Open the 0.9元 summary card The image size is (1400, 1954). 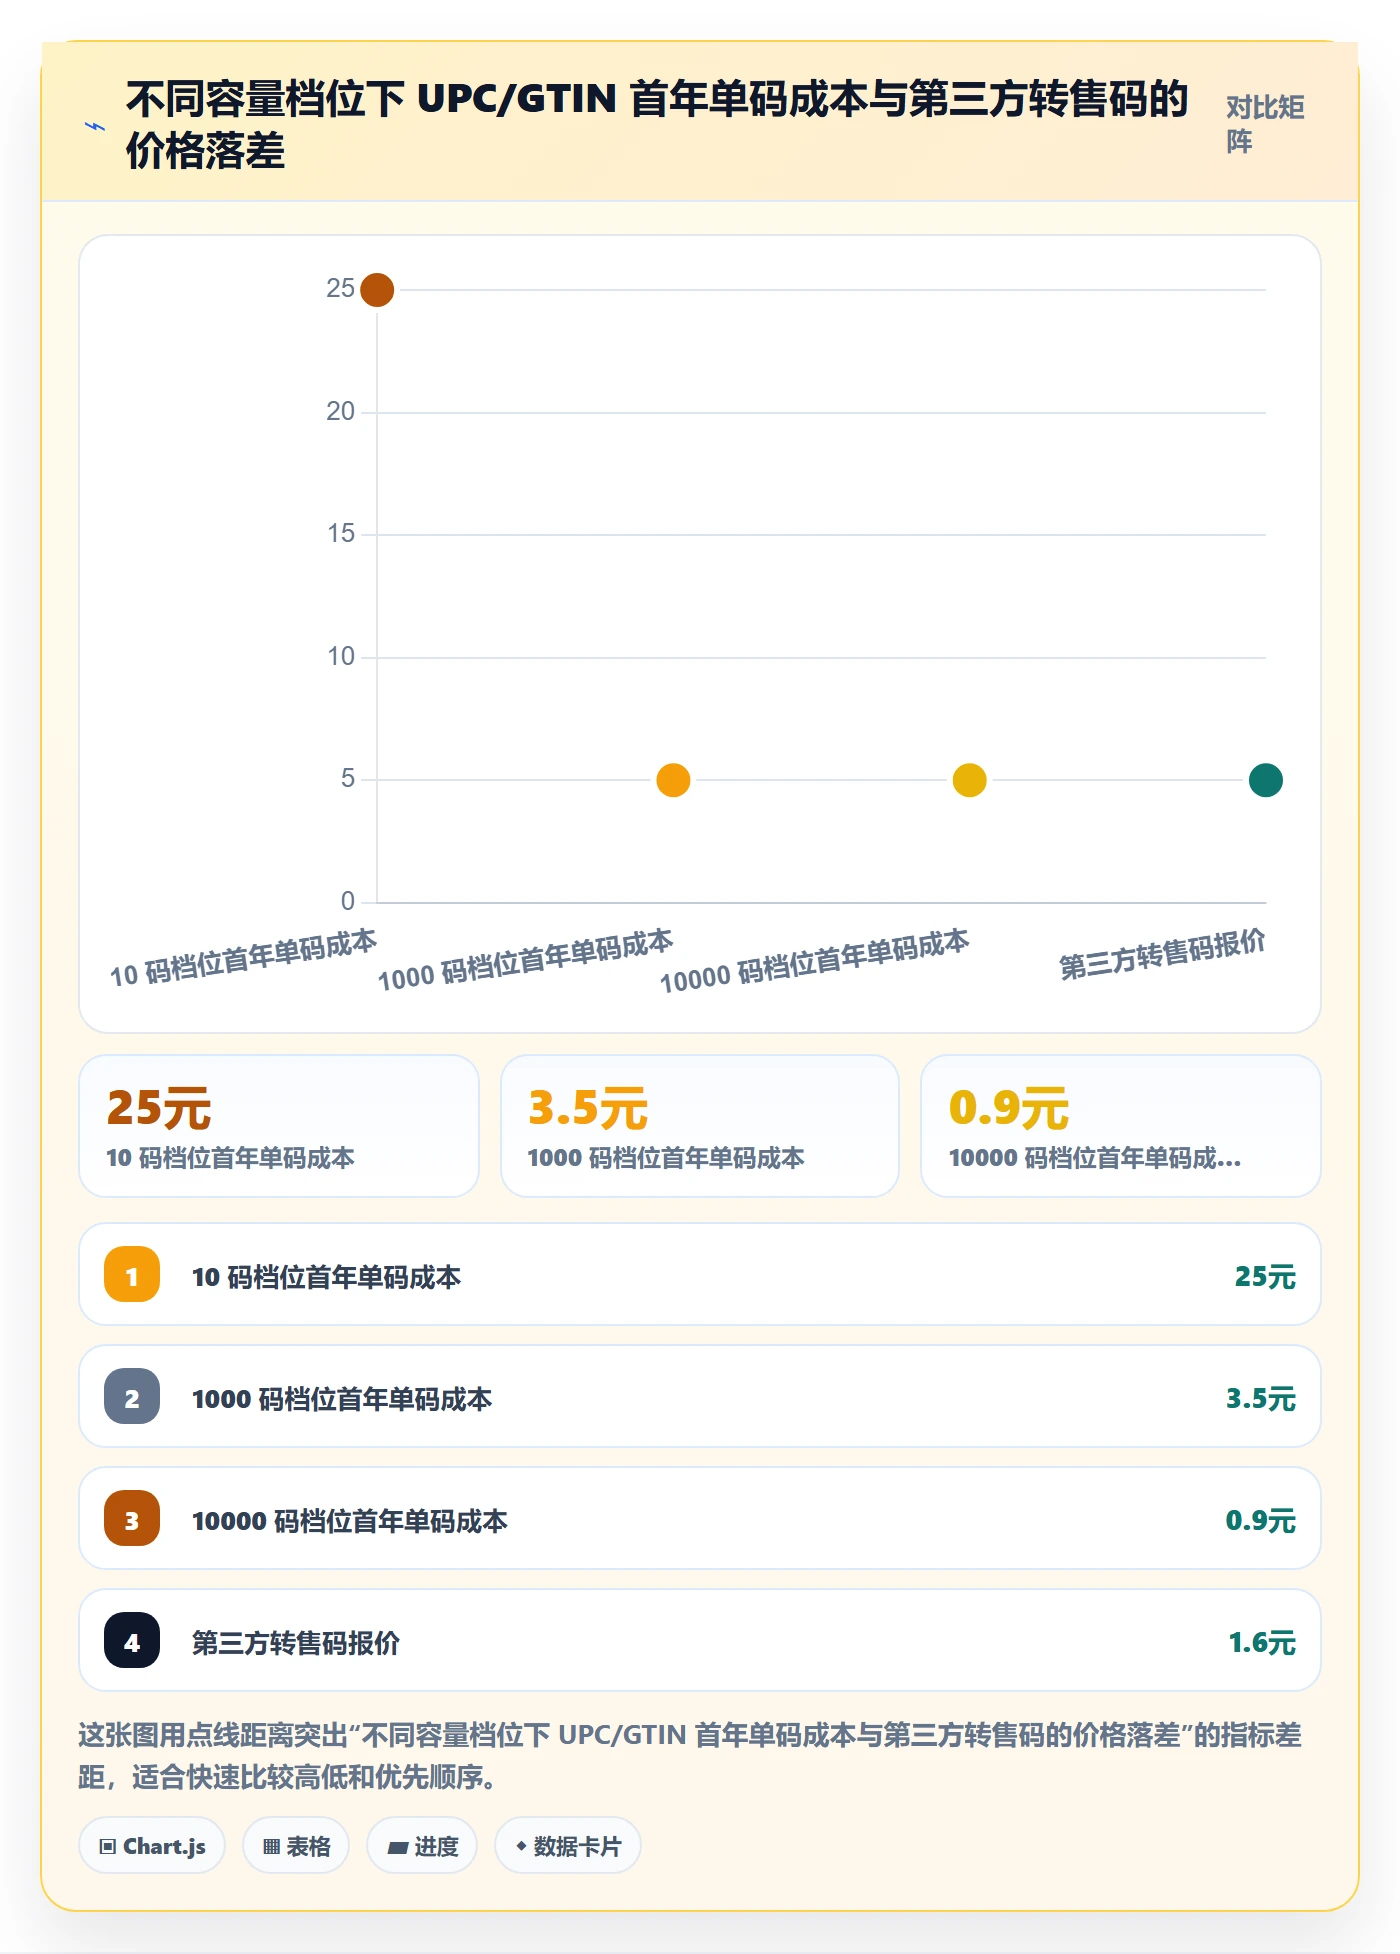point(1121,1126)
